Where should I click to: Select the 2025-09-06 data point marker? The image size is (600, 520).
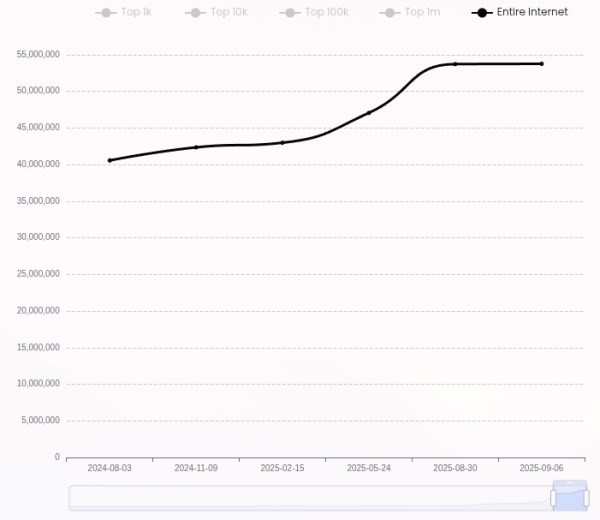coord(541,64)
